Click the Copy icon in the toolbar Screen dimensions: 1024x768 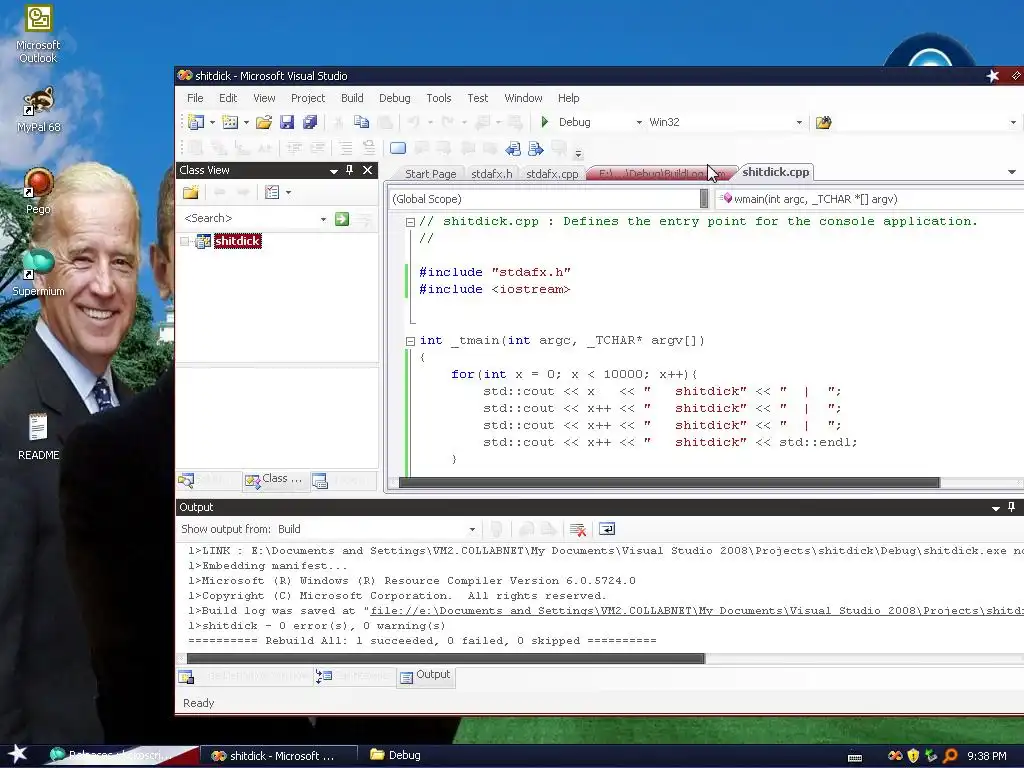tap(361, 122)
